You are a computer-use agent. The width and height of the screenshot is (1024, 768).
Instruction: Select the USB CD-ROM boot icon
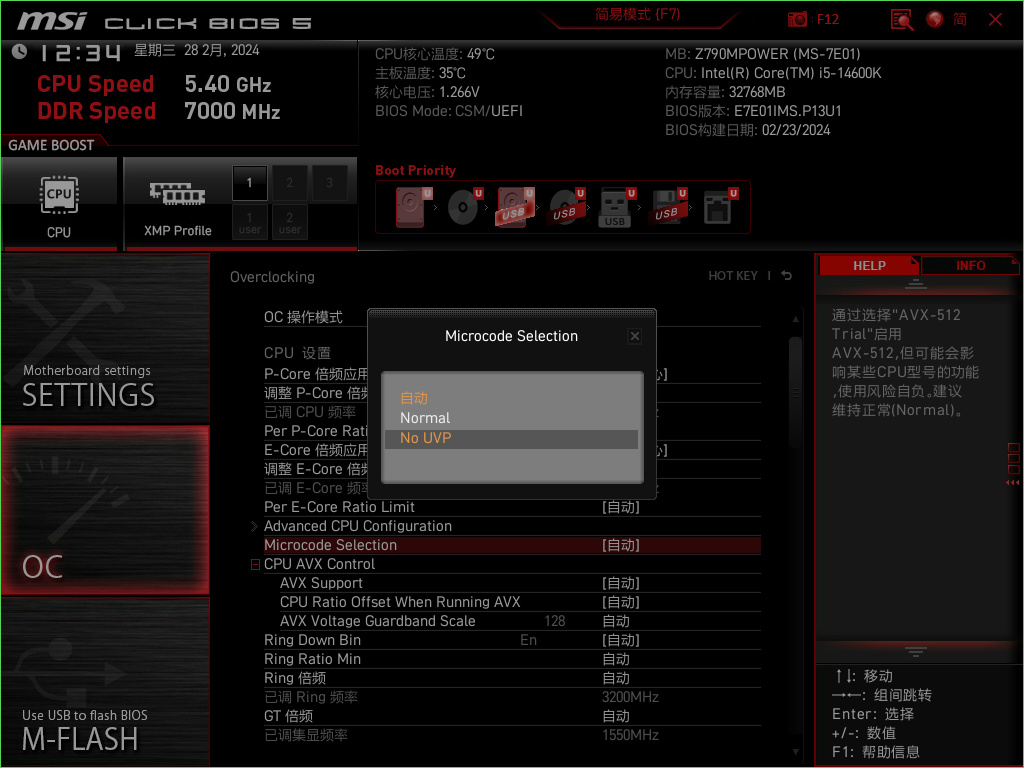click(x=566, y=207)
